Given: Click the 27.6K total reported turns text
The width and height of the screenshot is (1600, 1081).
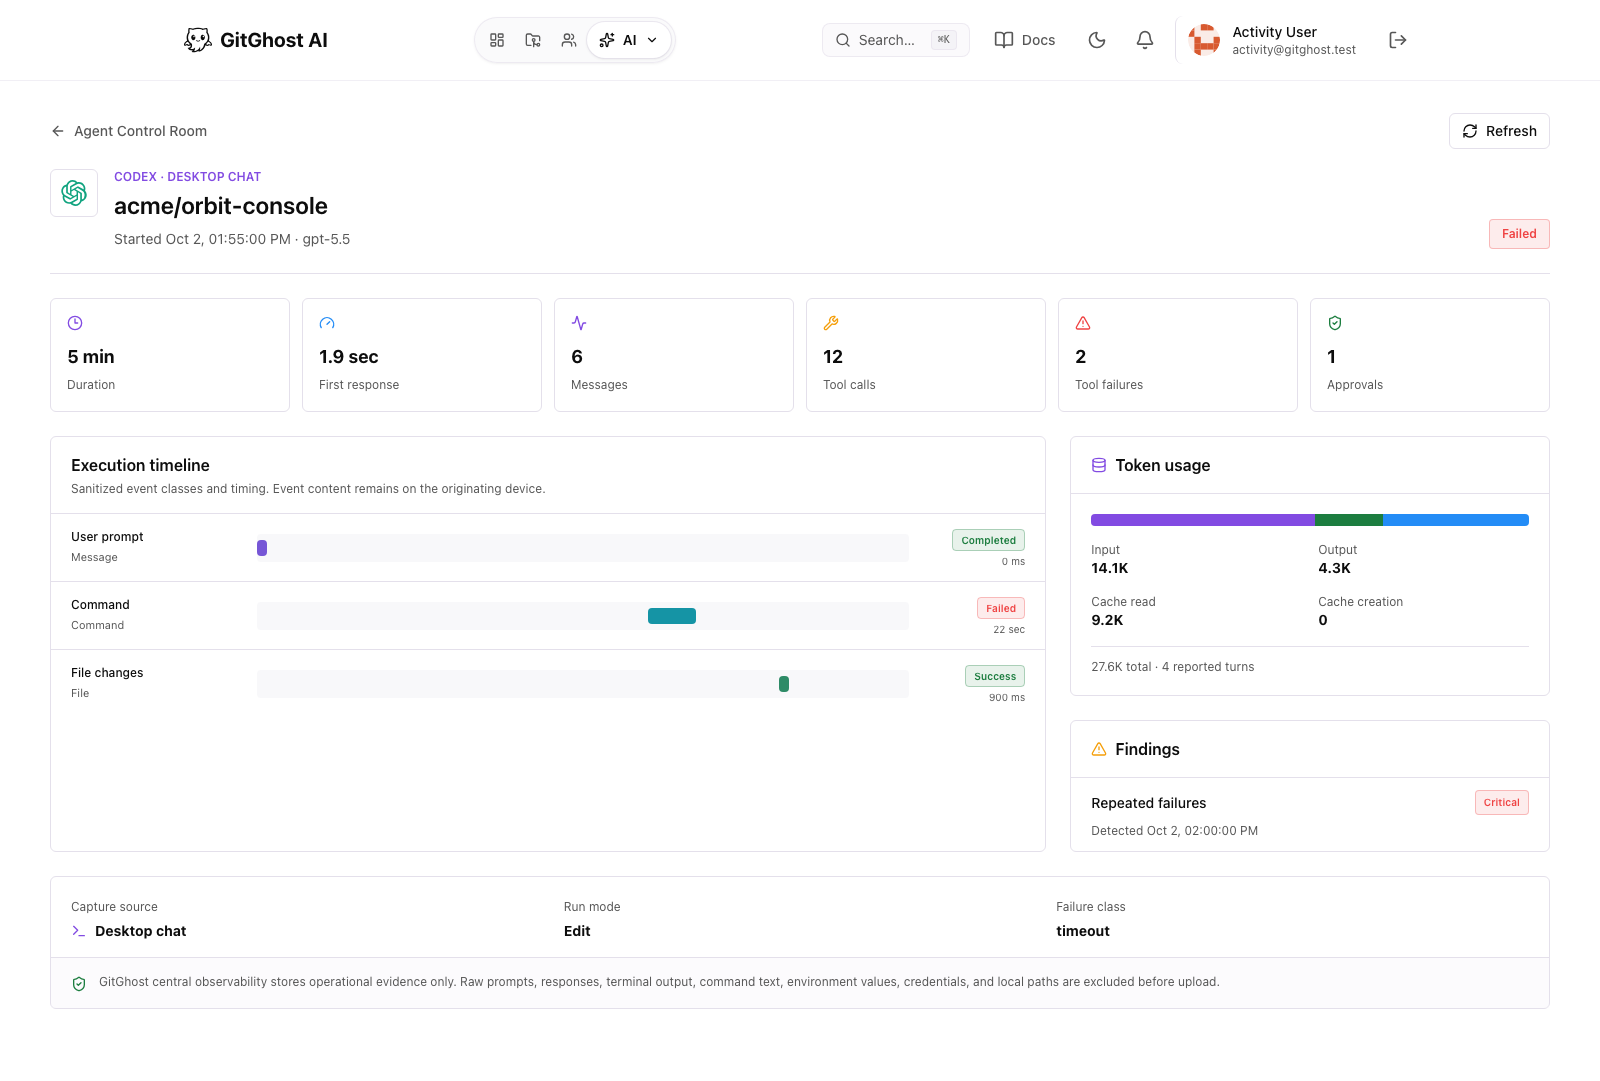Looking at the screenshot, I should pos(1173,667).
